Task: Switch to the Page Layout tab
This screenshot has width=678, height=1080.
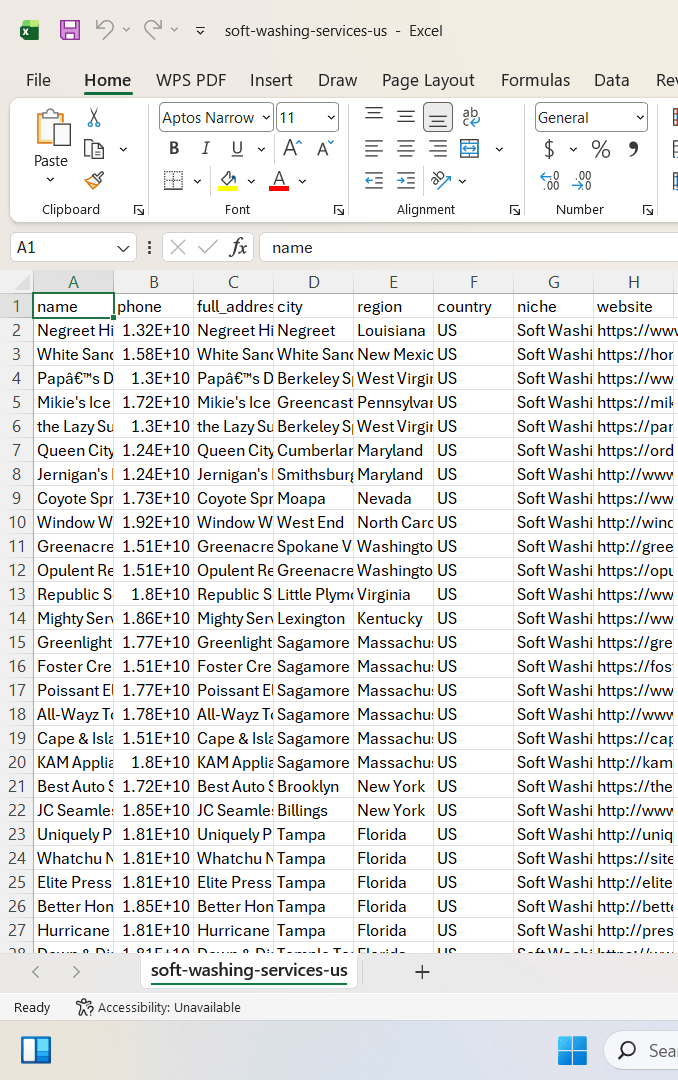Action: tap(428, 81)
